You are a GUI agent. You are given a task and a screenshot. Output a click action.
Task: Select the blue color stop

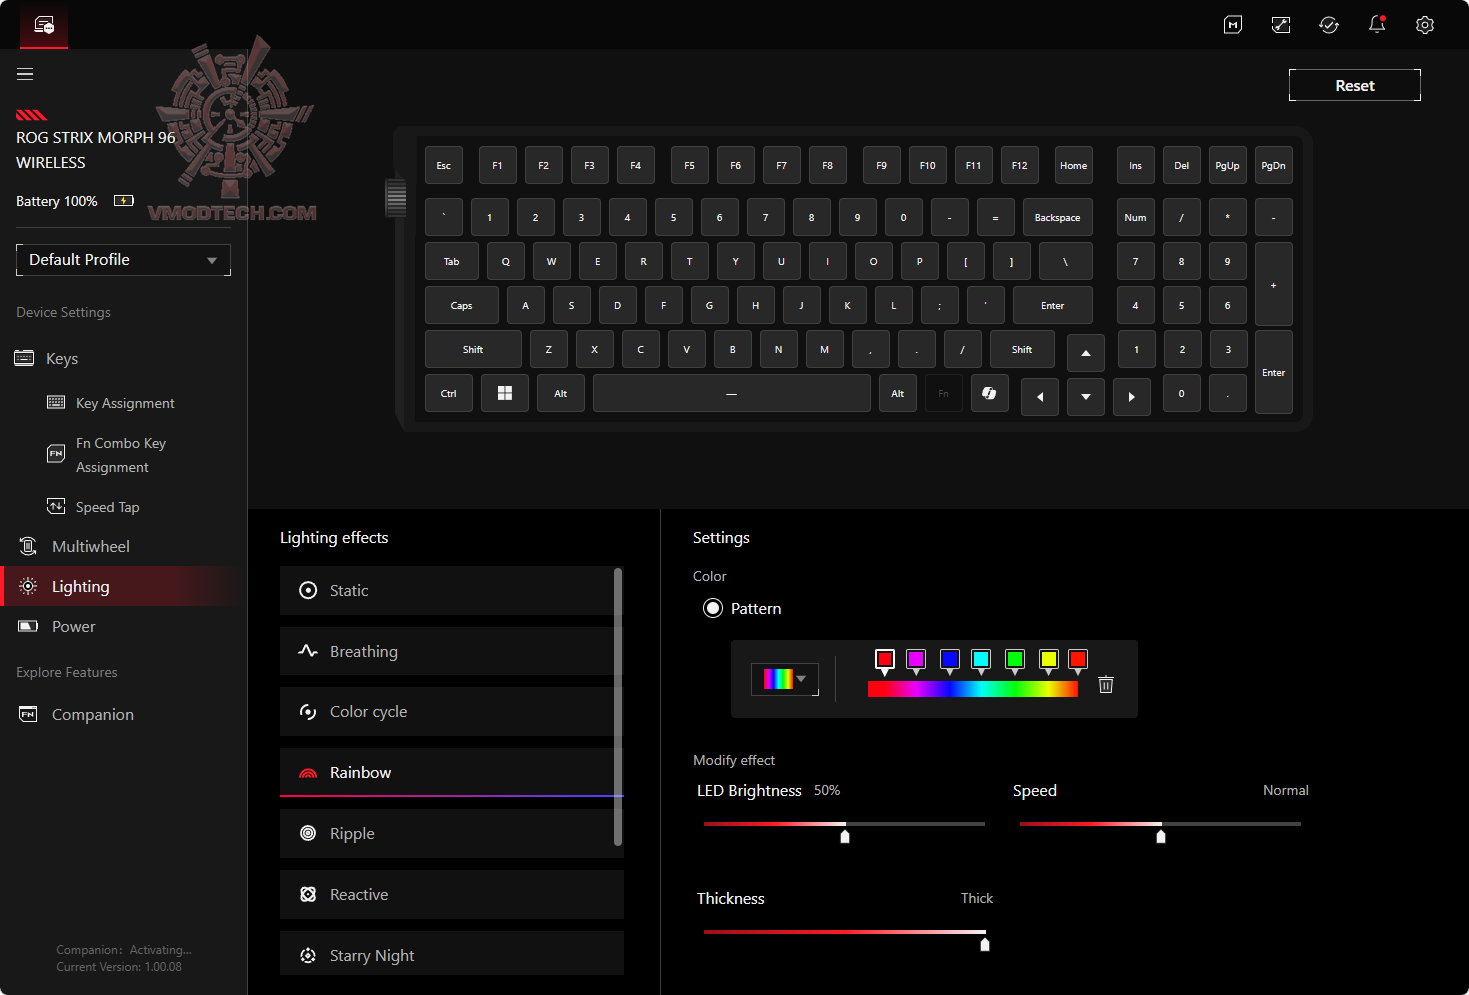[x=950, y=659]
